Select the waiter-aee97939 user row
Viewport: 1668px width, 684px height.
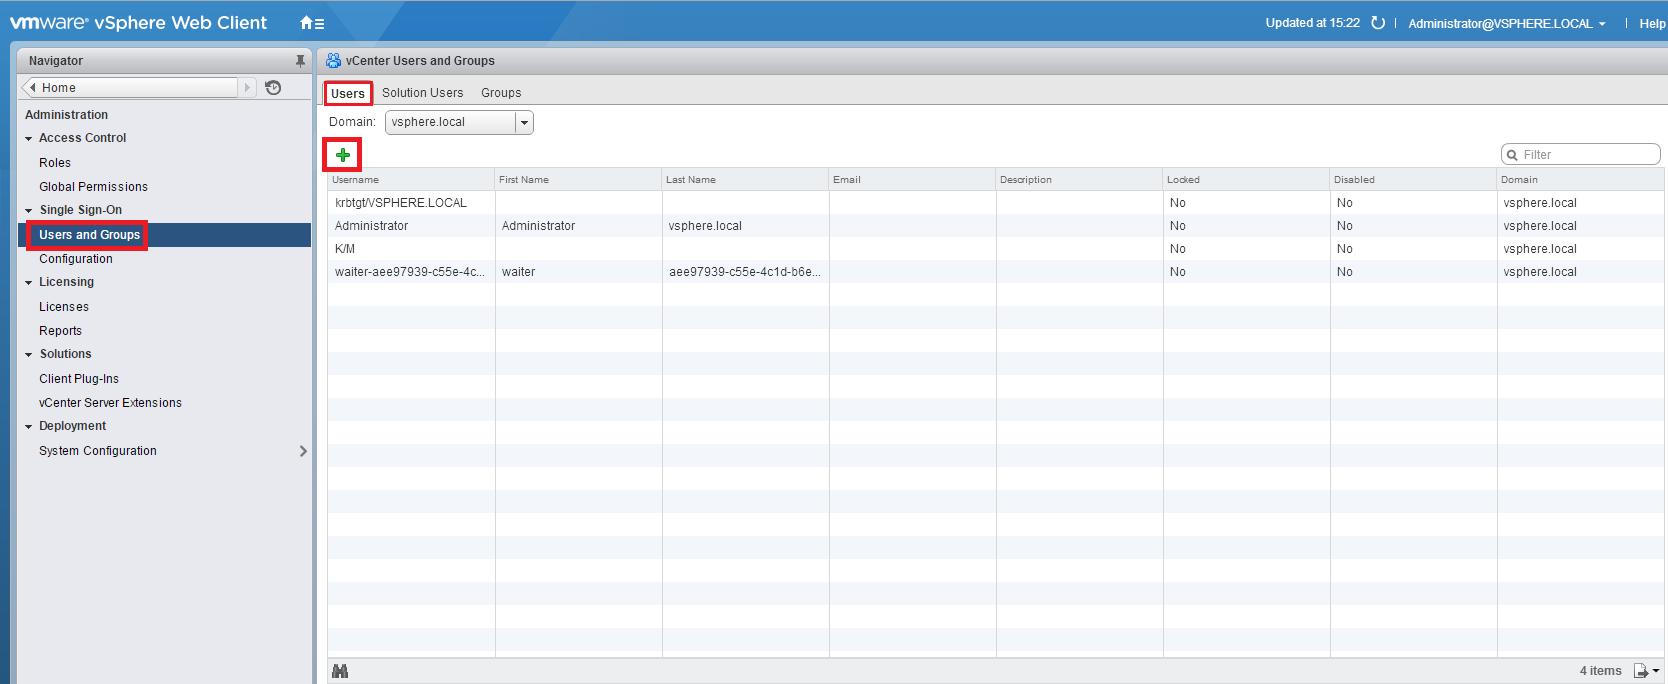point(995,272)
